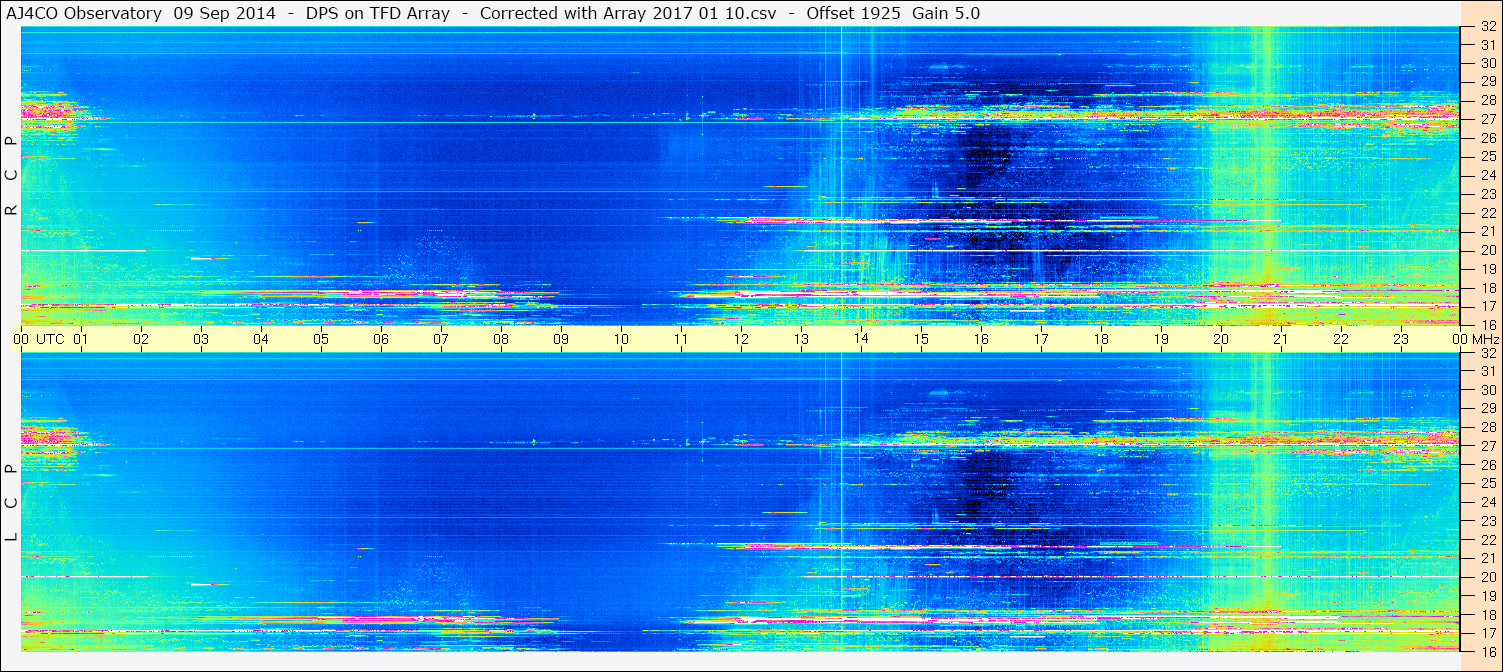Click the 24 MHz label in LCP panel
The height and width of the screenshot is (672, 1503).
pyautogui.click(x=1487, y=502)
